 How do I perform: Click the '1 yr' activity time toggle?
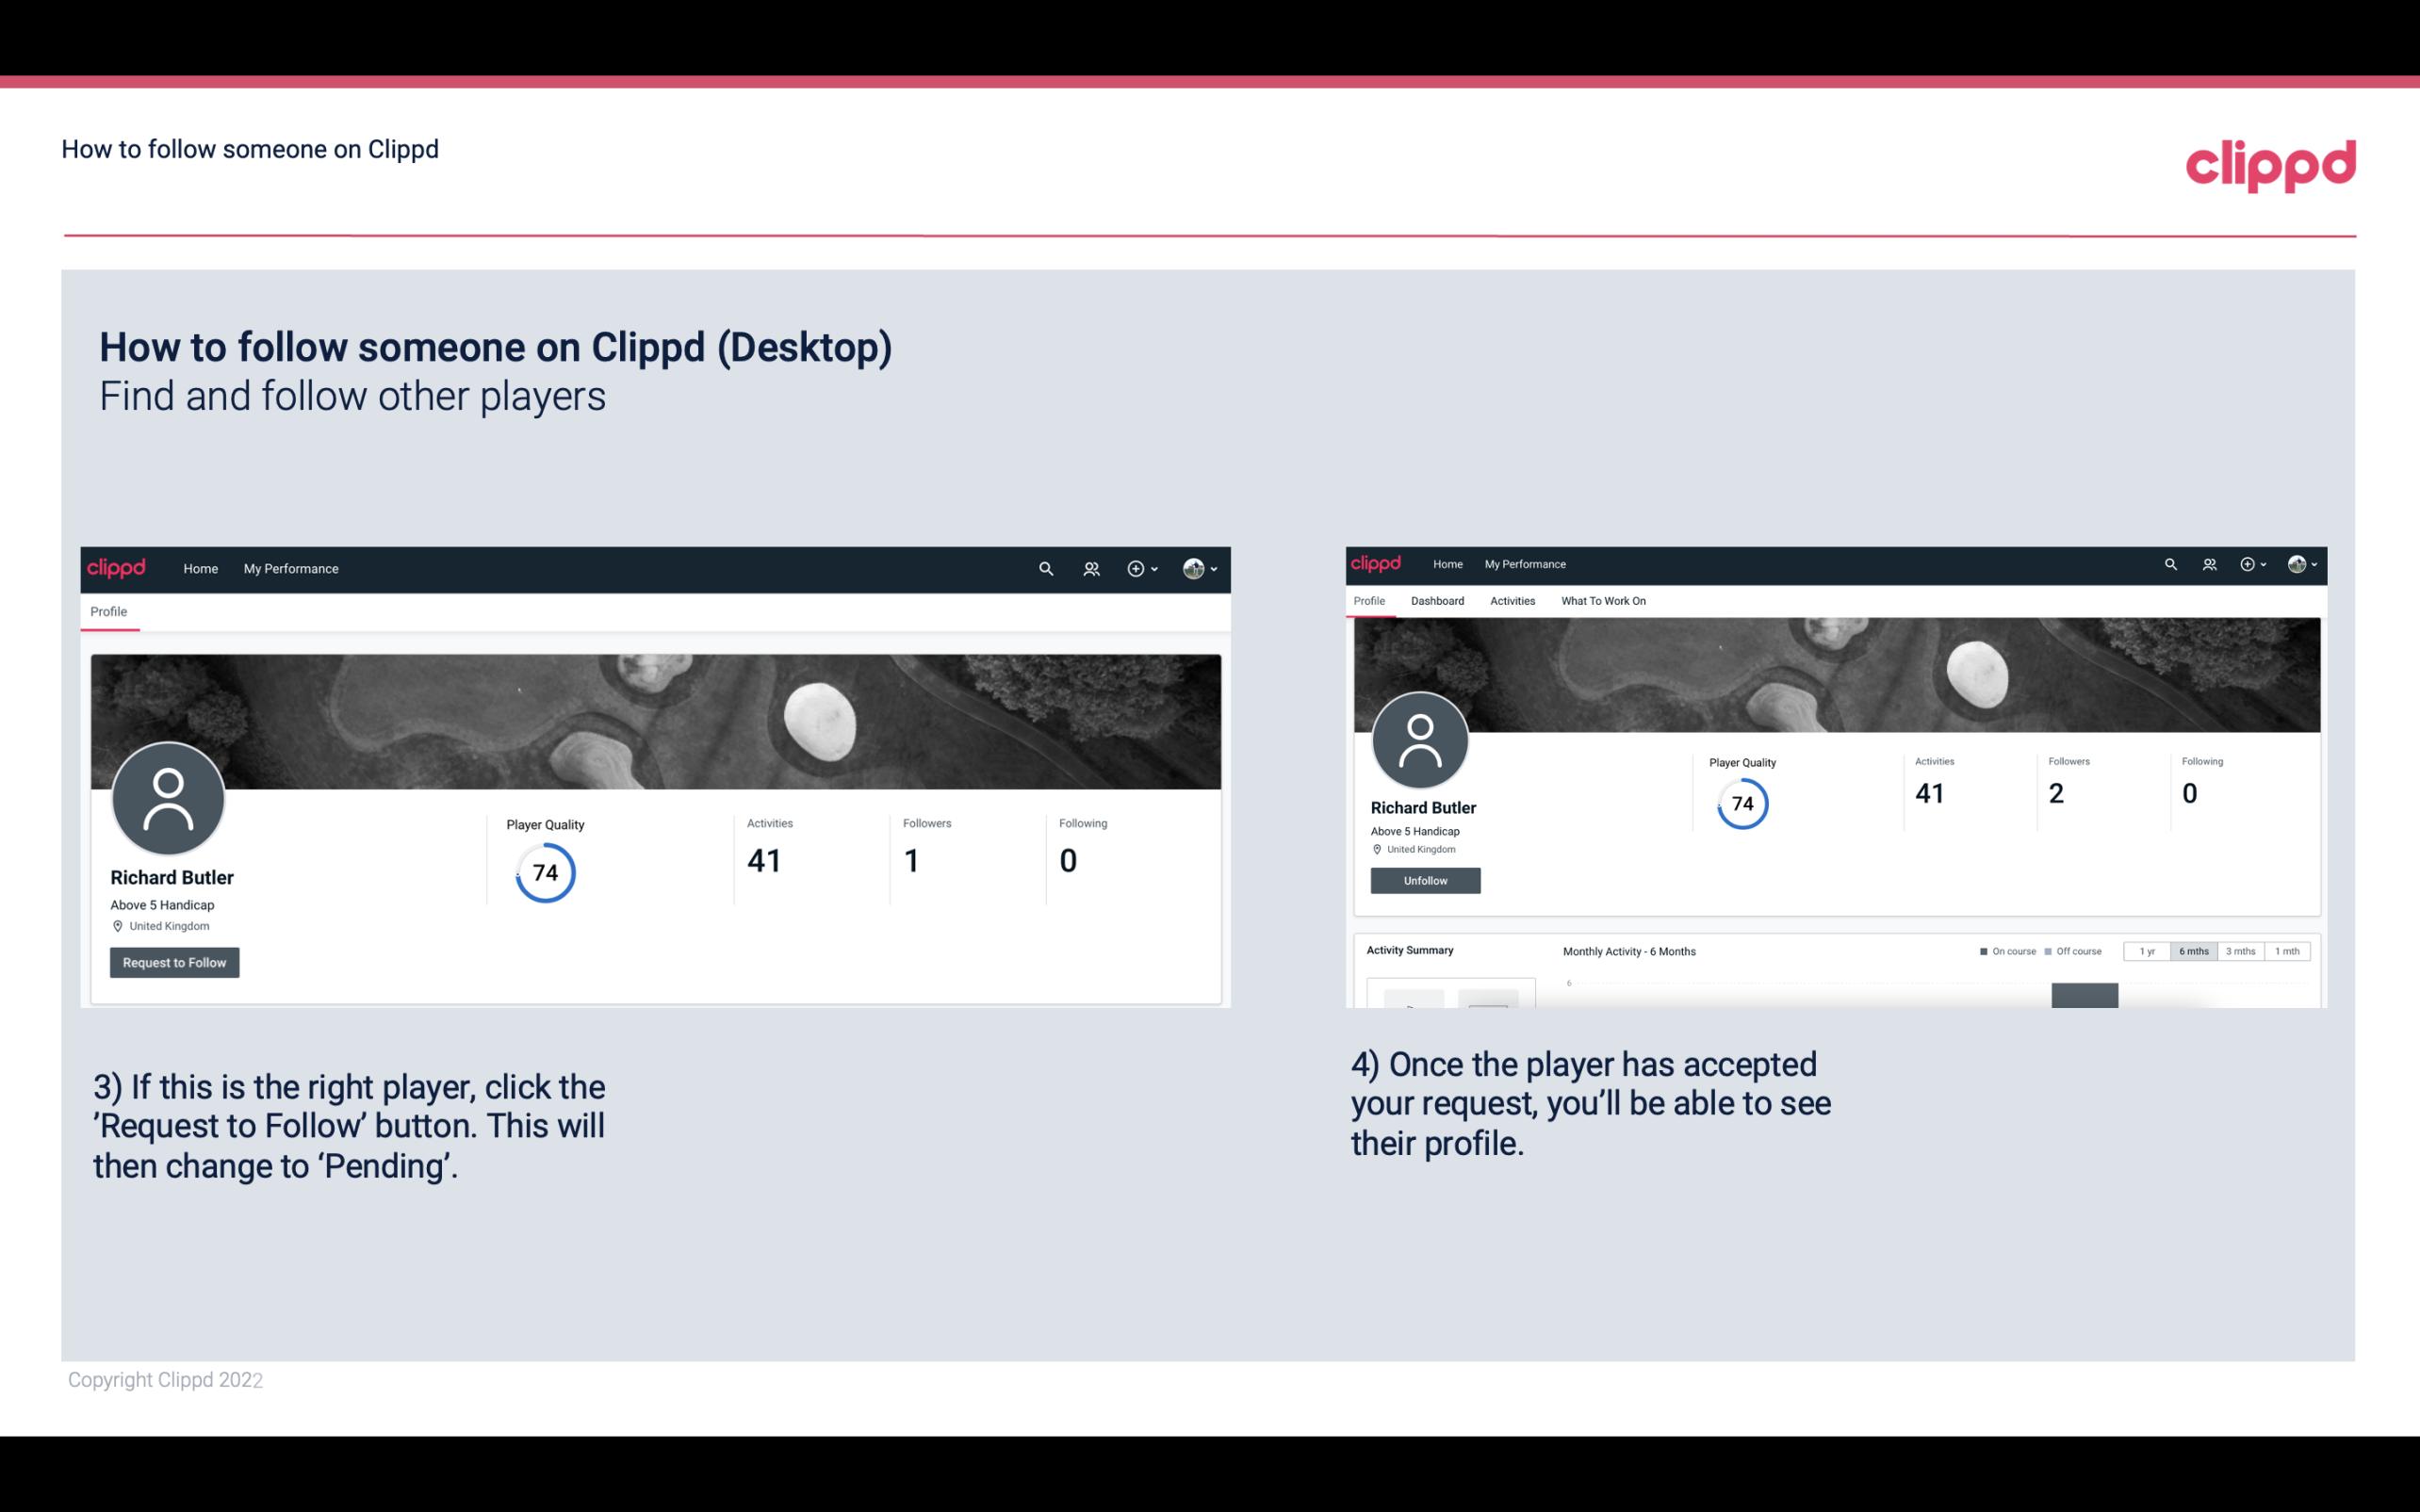[2145, 951]
